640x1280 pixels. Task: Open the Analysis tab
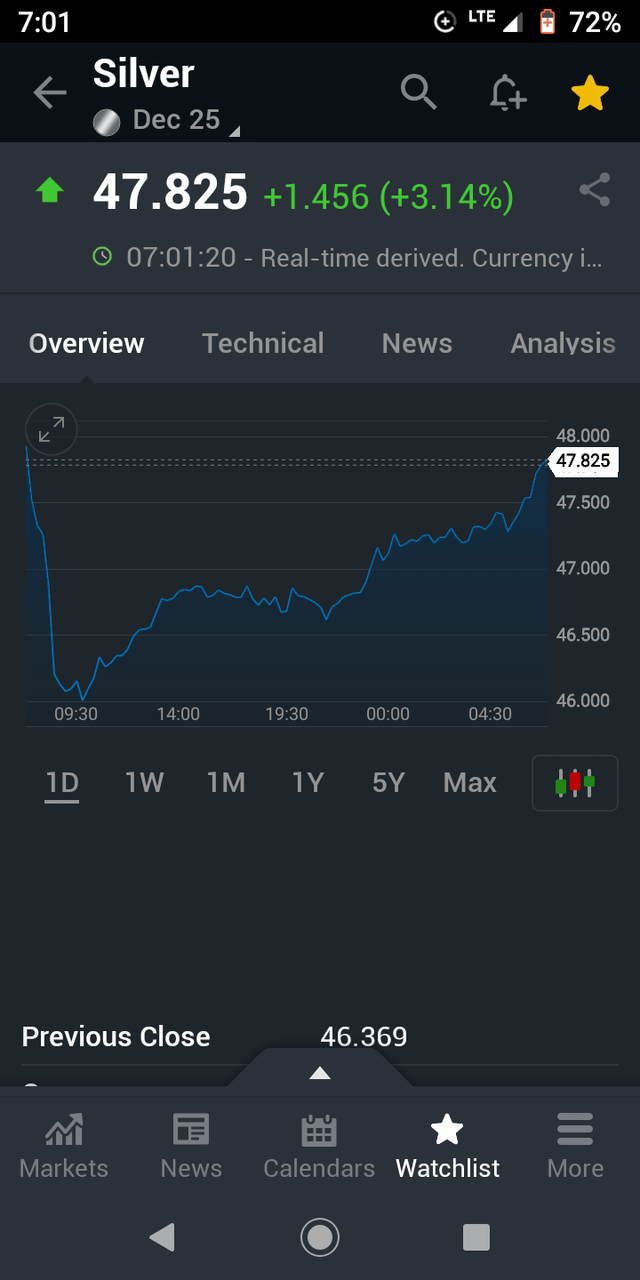point(562,343)
